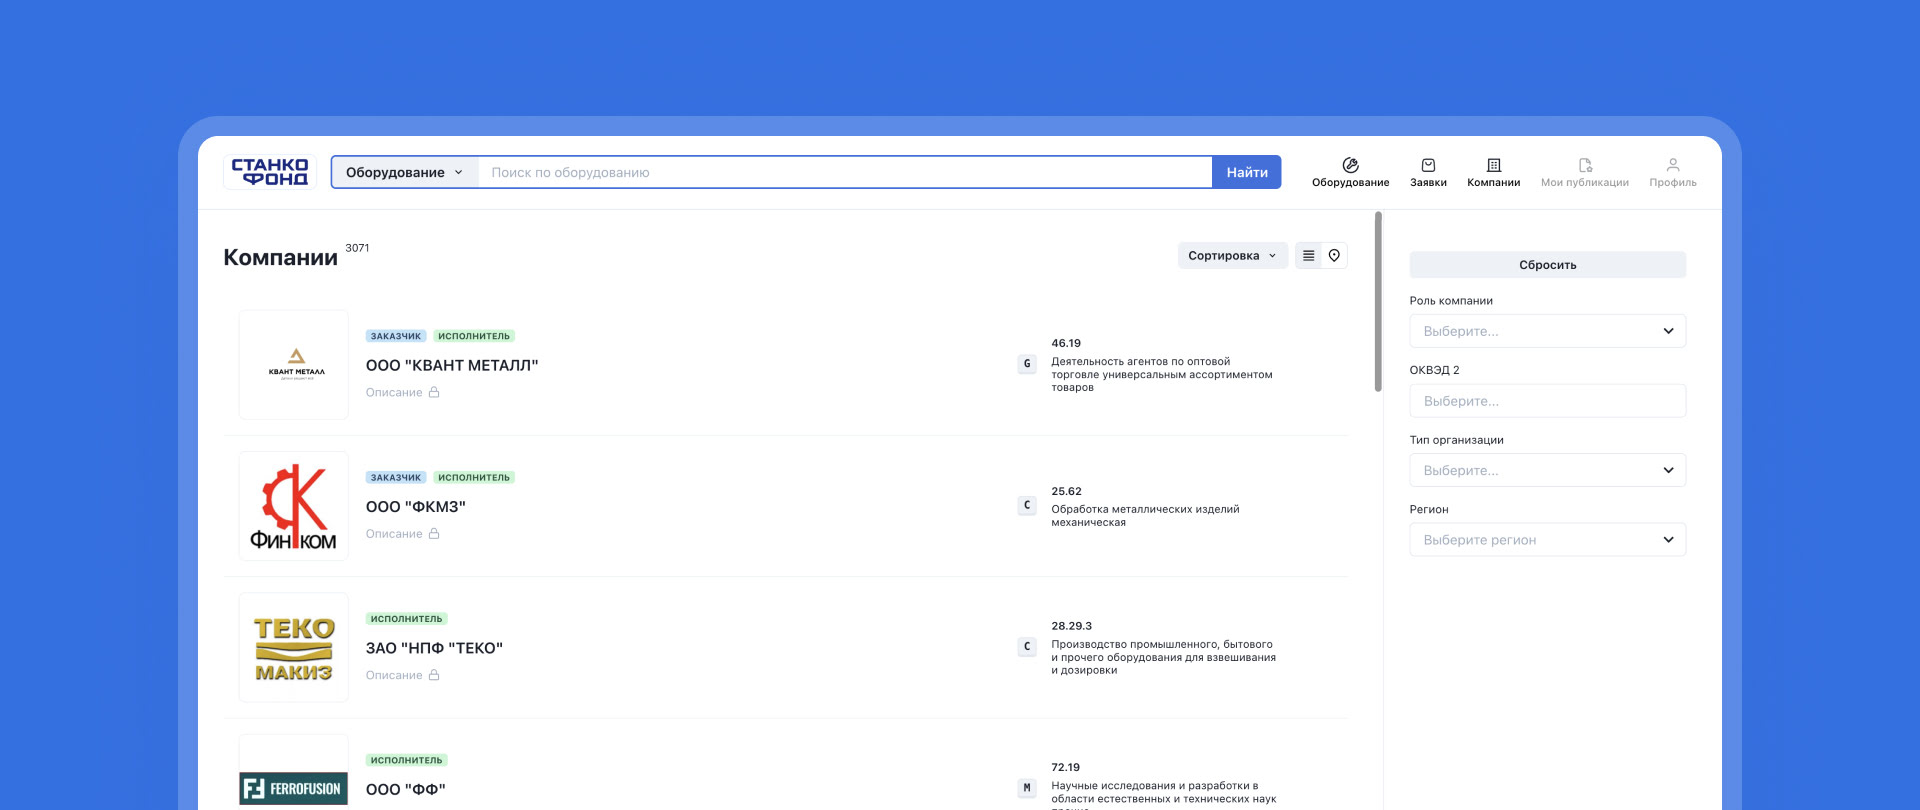The image size is (1920, 810).
Task: Click the OKVED code 28.29.3
Action: [x=1071, y=626]
